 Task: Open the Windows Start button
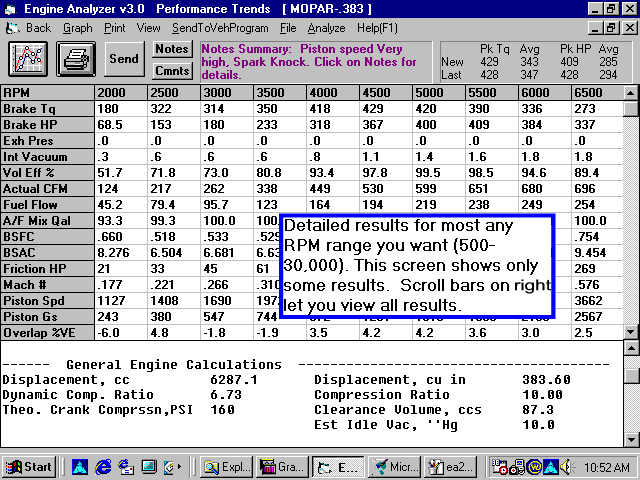click(x=29, y=467)
